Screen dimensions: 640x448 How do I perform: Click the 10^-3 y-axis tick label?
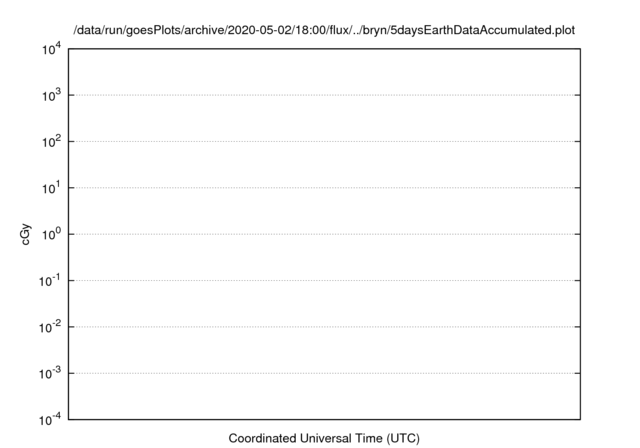pyautogui.click(x=50, y=373)
